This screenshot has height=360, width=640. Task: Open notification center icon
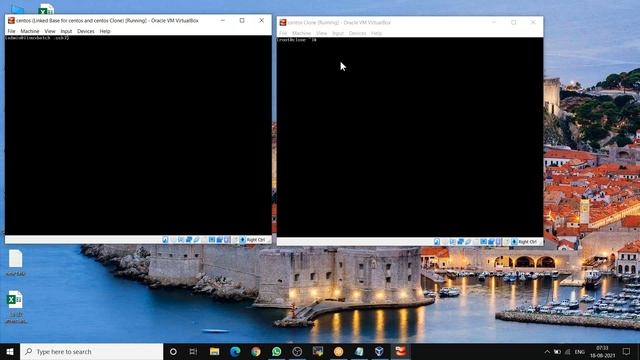coord(627,351)
